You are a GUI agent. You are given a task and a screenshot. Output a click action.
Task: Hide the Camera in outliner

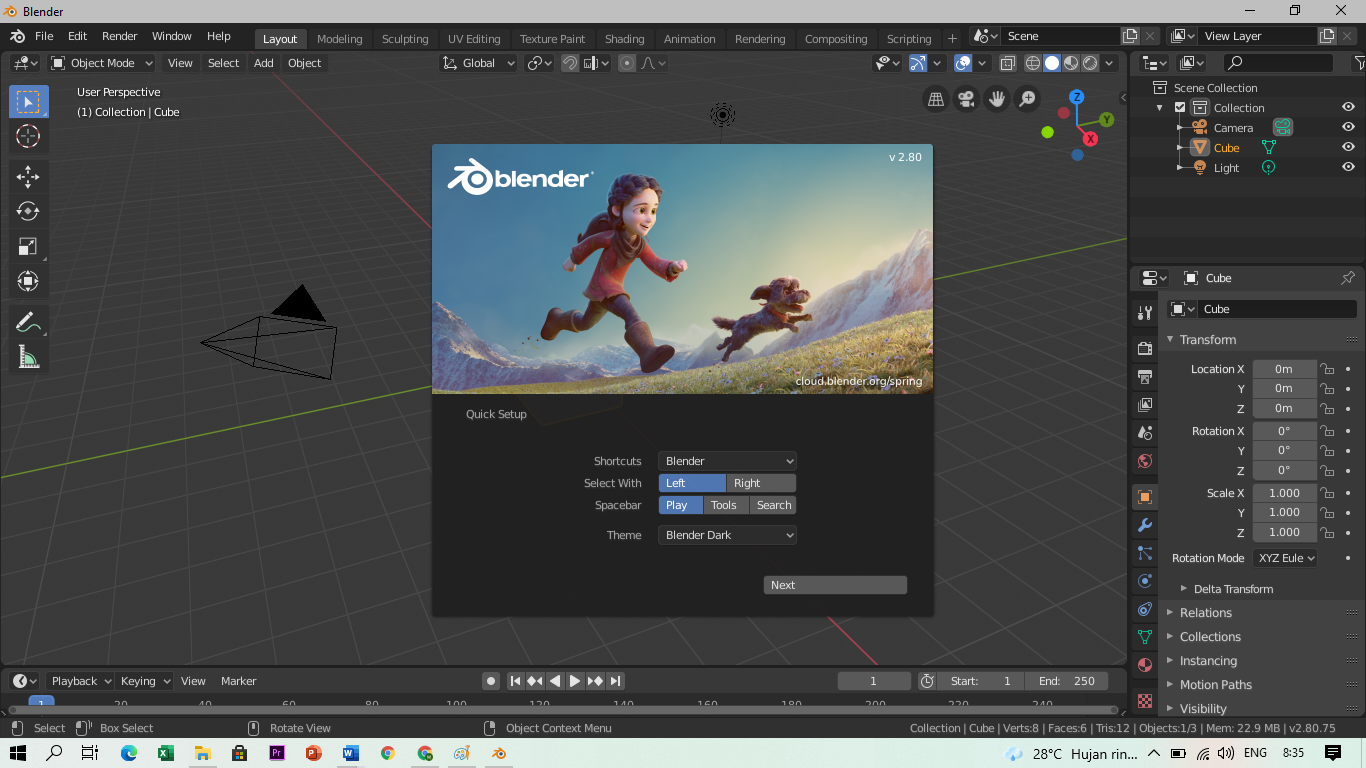click(x=1348, y=127)
